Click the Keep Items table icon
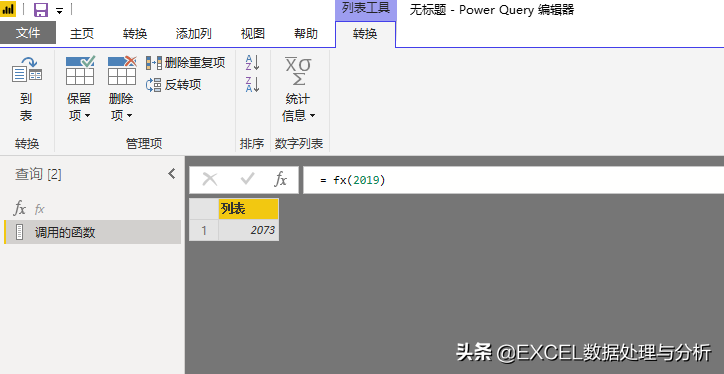Image resolution: width=724 pixels, height=374 pixels. (80, 70)
